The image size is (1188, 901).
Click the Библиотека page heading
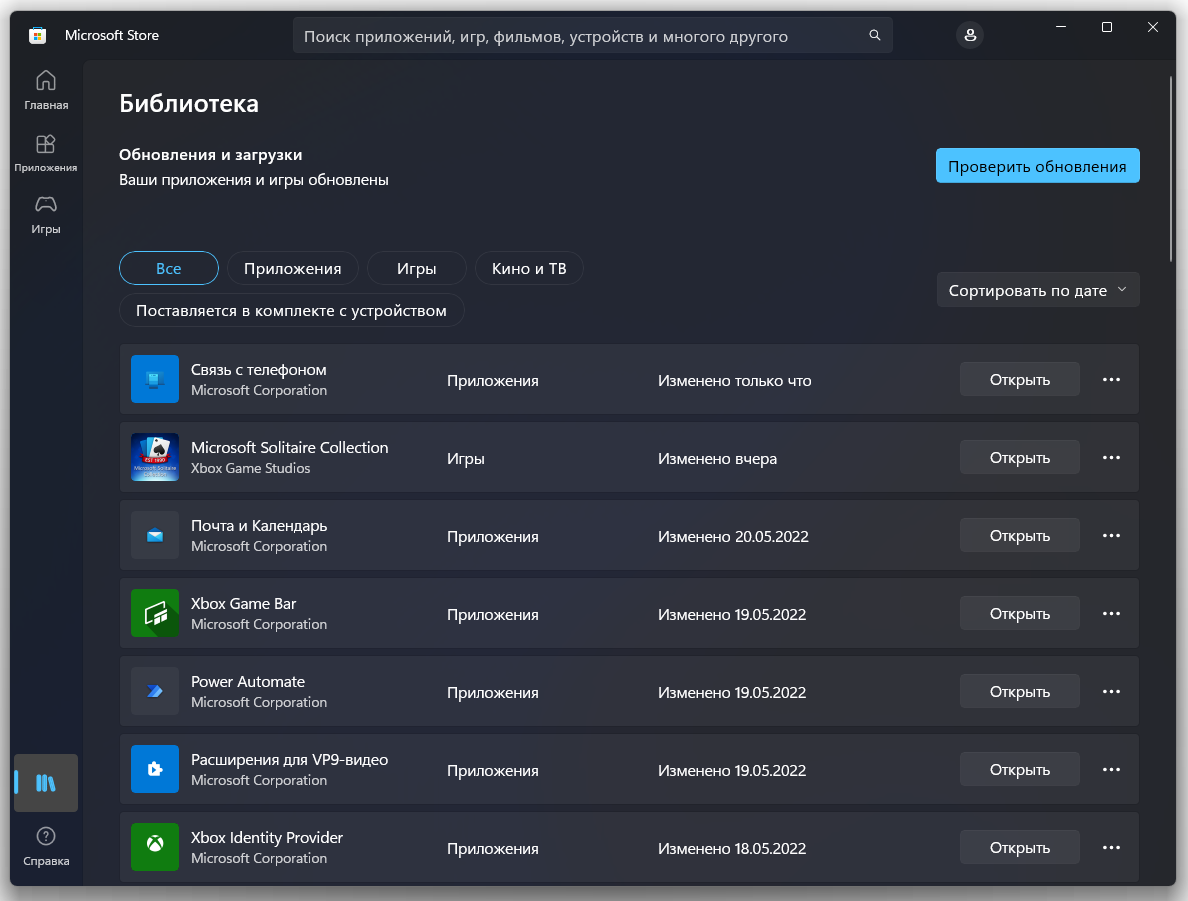[x=189, y=103]
